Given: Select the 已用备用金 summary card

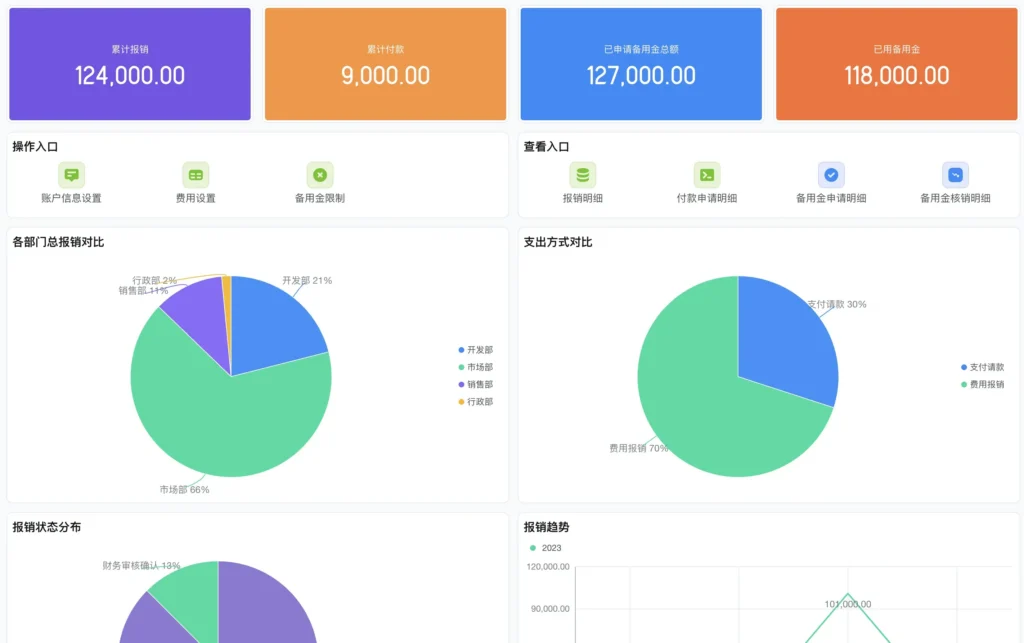Looking at the screenshot, I should click(896, 64).
